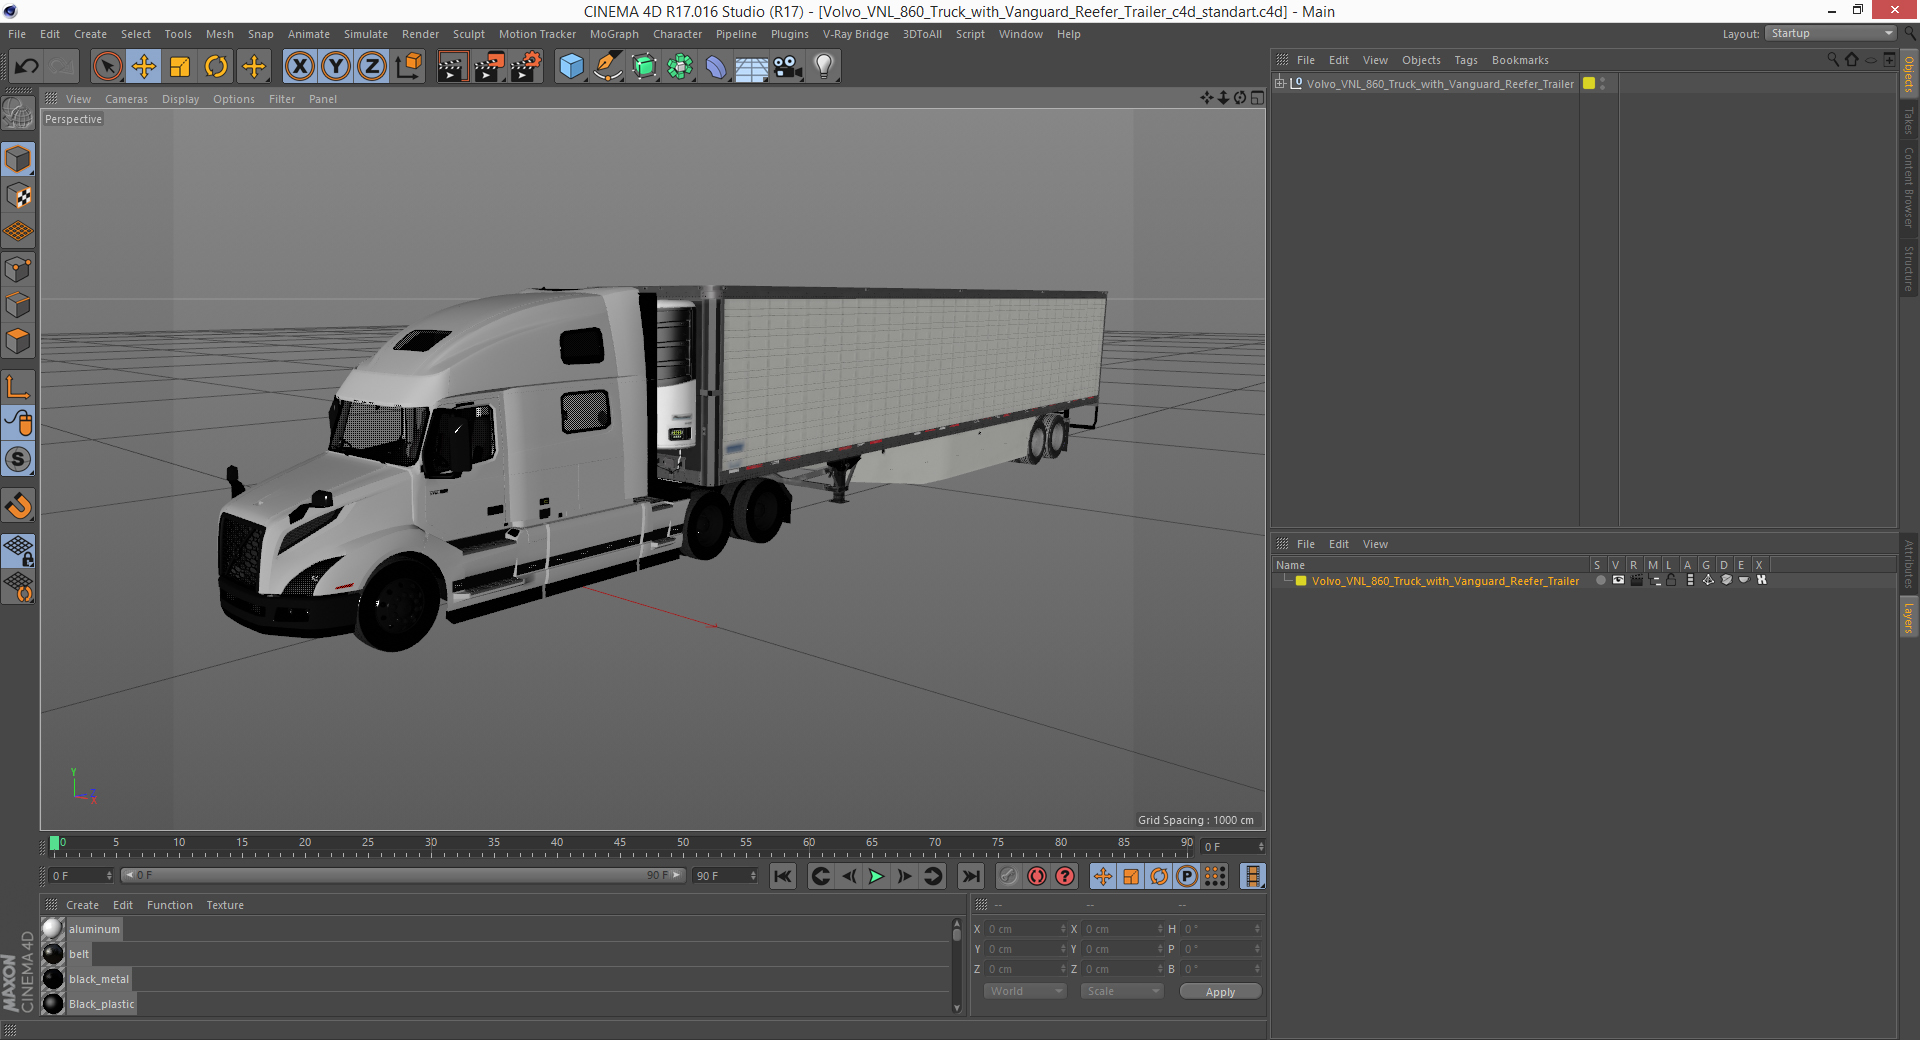Open deformer bend object icon
Image resolution: width=1920 pixels, height=1040 pixels.
click(716, 67)
